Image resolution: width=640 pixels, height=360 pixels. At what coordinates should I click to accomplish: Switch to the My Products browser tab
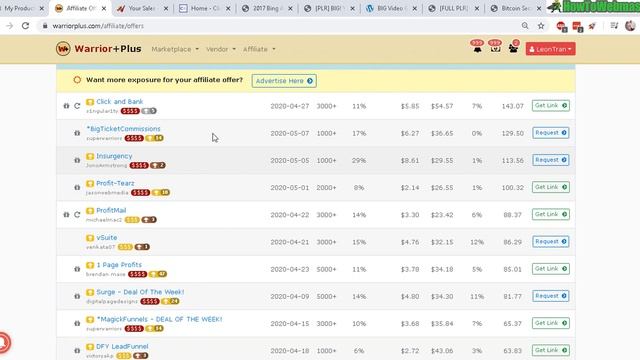[22, 8]
